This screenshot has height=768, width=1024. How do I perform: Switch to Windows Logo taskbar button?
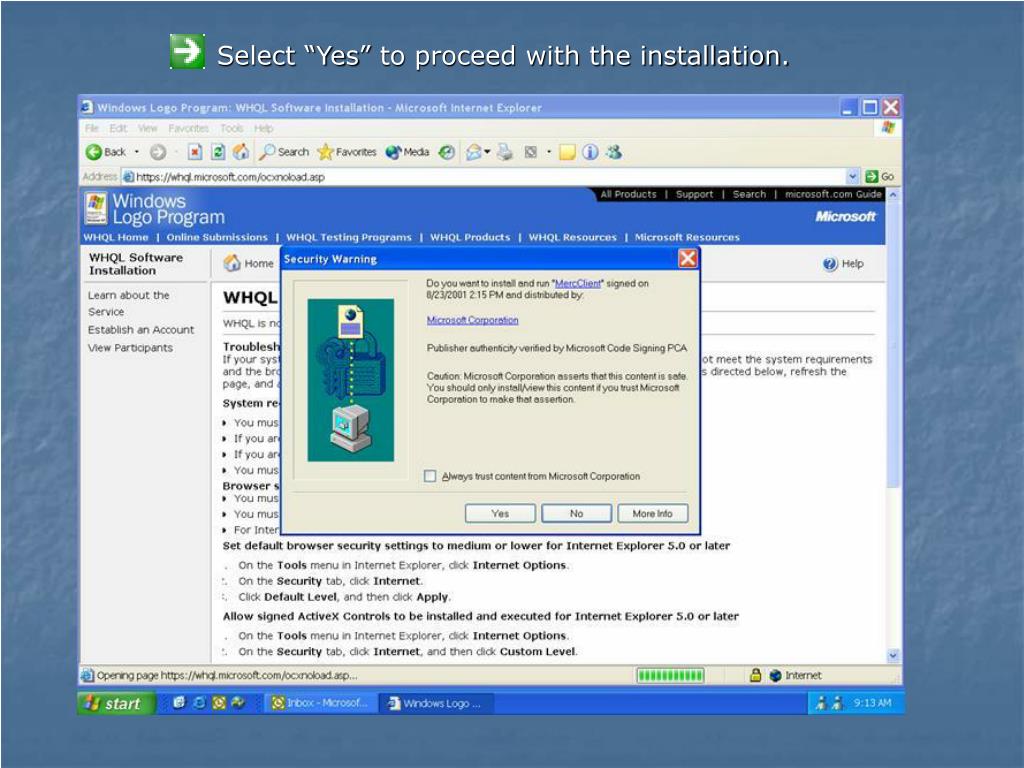pyautogui.click(x=436, y=703)
